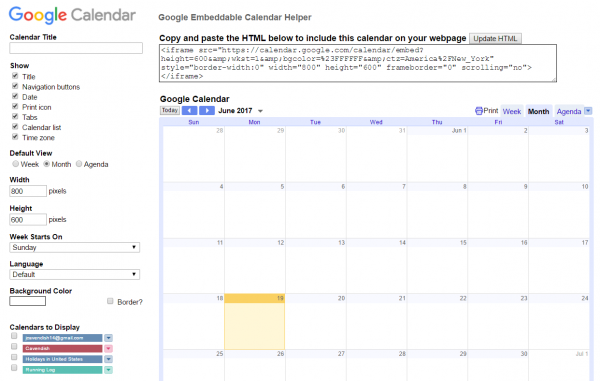Check the Running Log calendar checkbox

[14, 368]
